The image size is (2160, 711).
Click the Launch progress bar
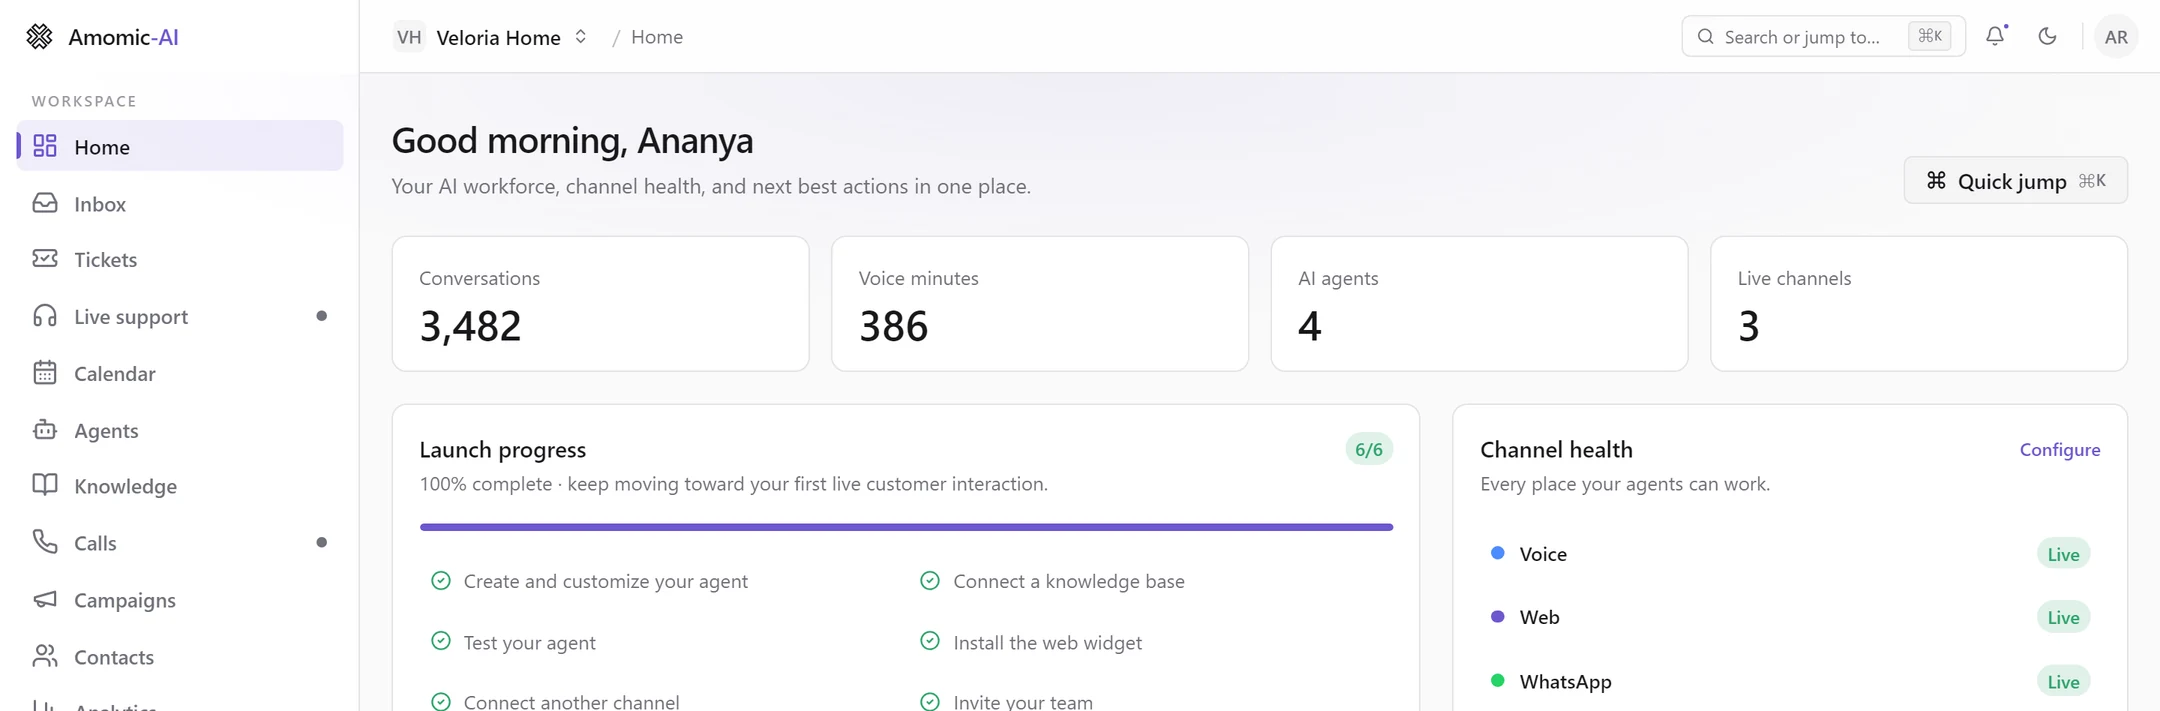point(906,527)
